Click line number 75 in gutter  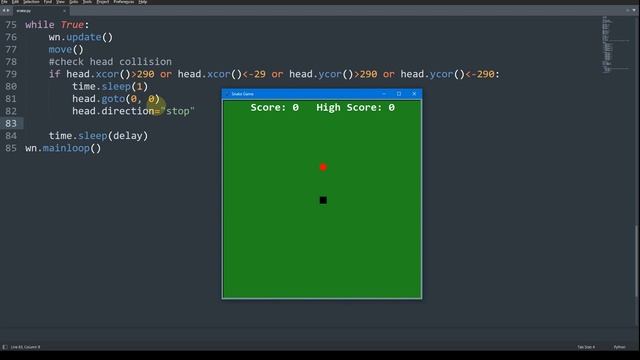pyautogui.click(x=11, y=25)
